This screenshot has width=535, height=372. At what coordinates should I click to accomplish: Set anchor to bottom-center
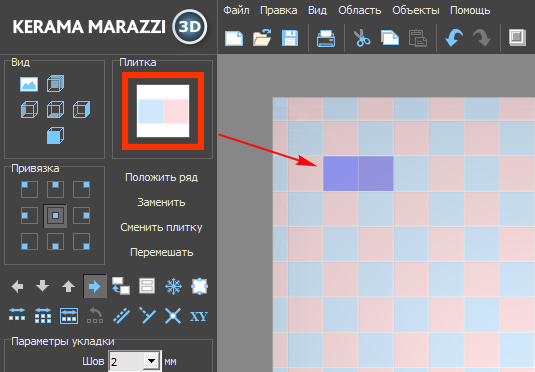pyautogui.click(x=55, y=242)
